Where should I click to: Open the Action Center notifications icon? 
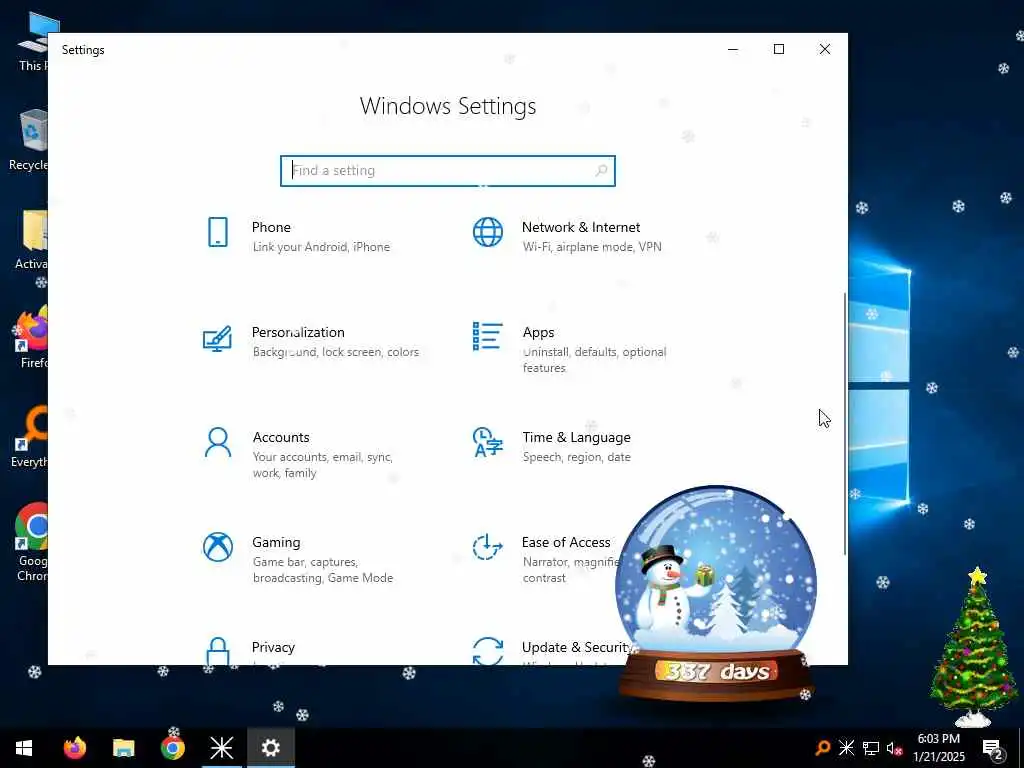(x=993, y=748)
